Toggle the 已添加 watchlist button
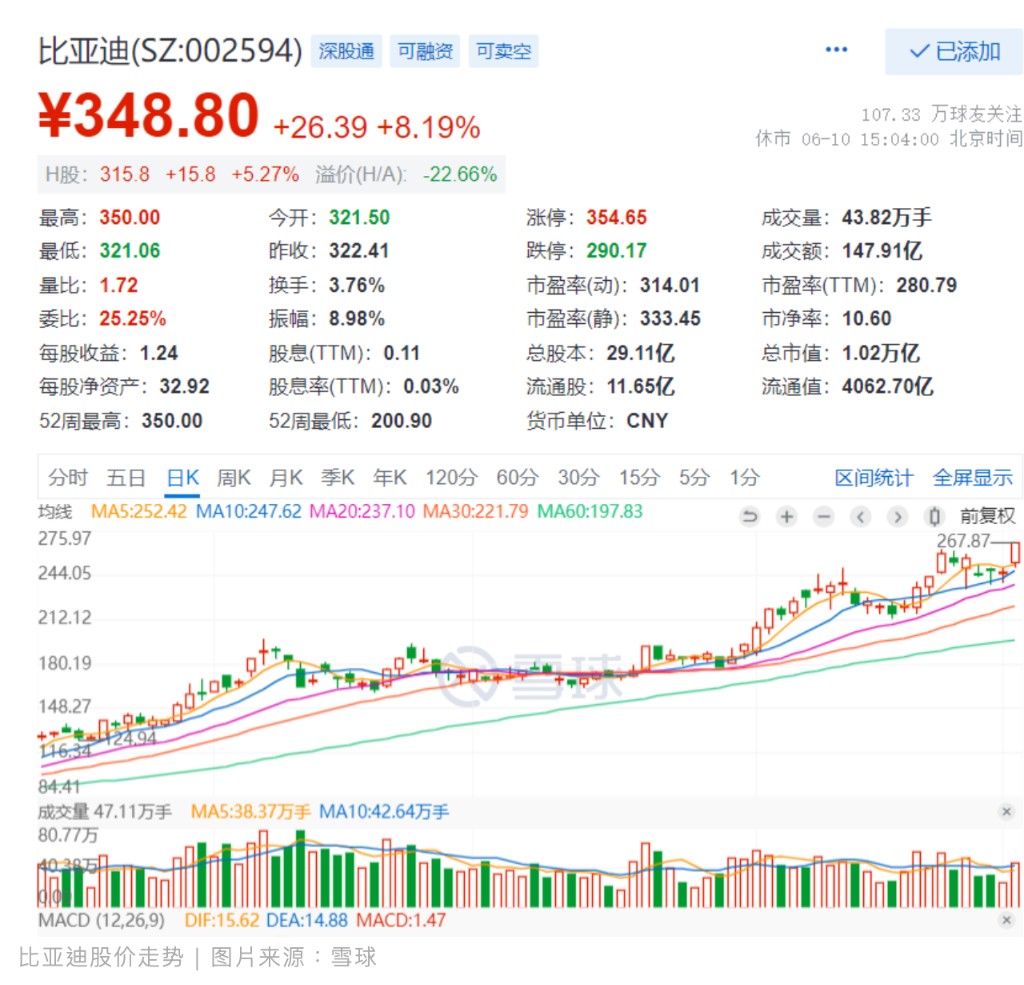Viewport: 1024px width, 985px height. (954, 52)
